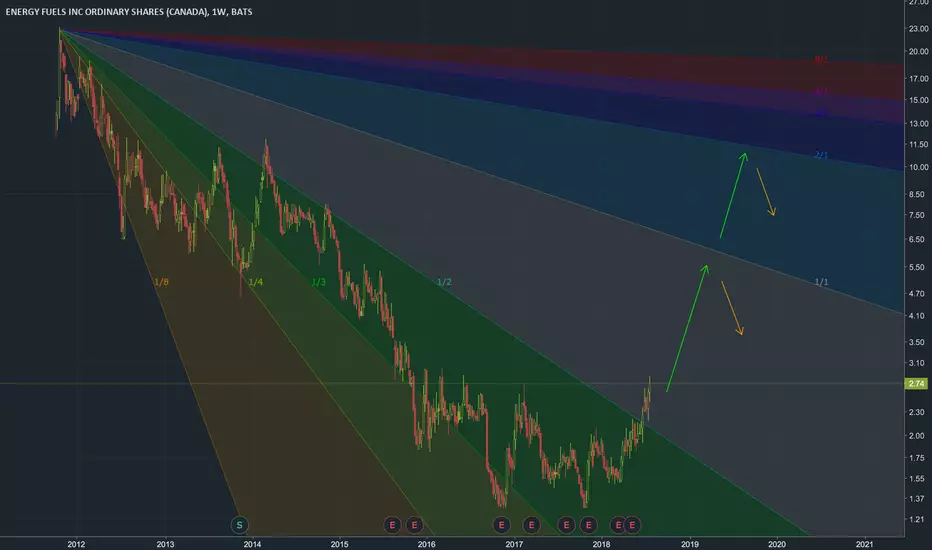Image resolution: width=932 pixels, height=550 pixels.
Task: Click the 1.75 price scale label
Action: click(x=916, y=458)
